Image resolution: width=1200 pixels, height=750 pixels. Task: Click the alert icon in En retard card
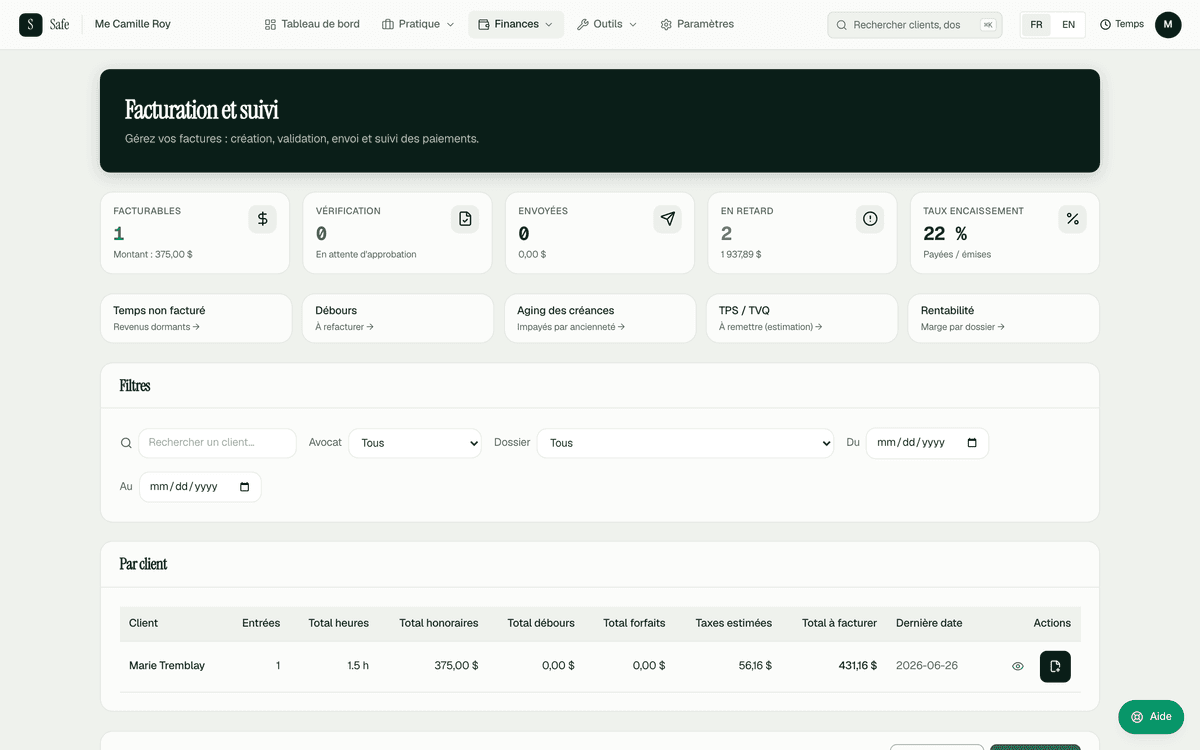coord(870,219)
